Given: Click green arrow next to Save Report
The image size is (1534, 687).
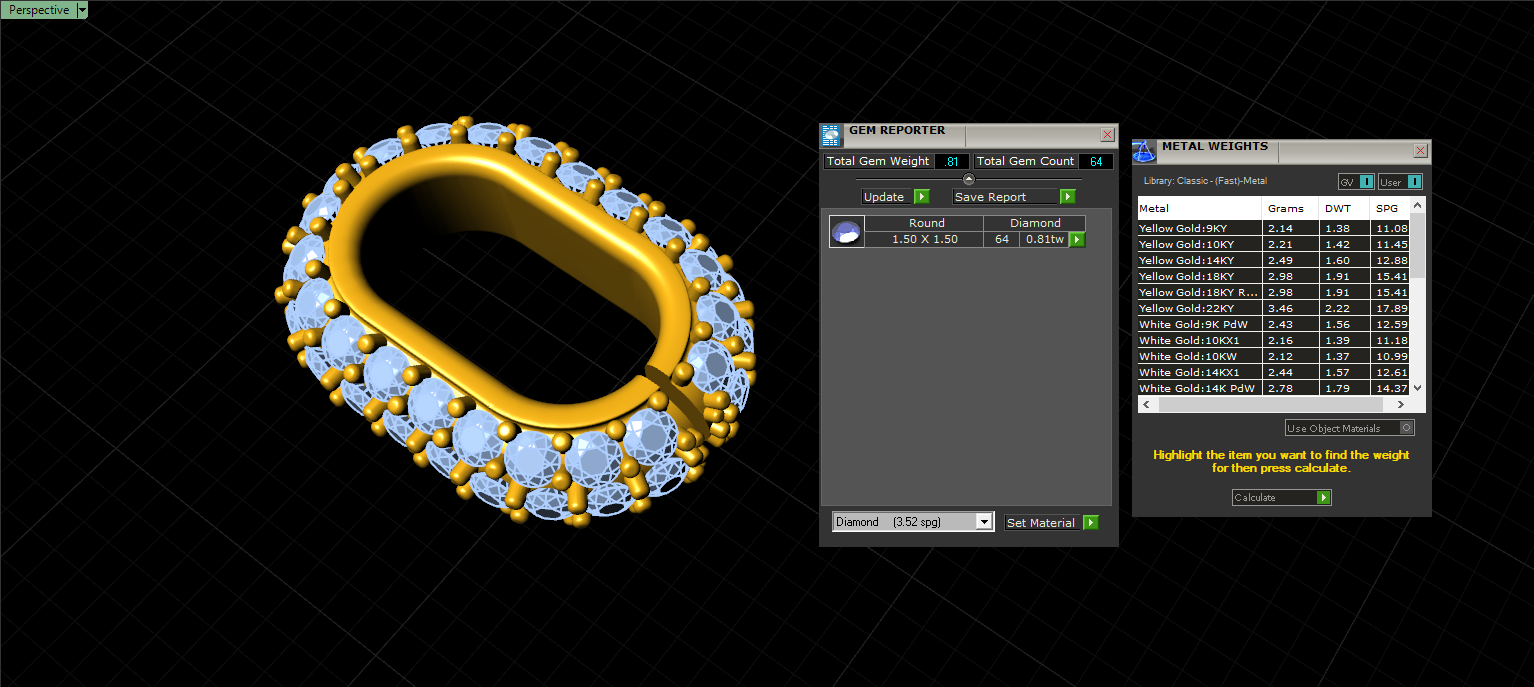Looking at the screenshot, I should click(1068, 197).
